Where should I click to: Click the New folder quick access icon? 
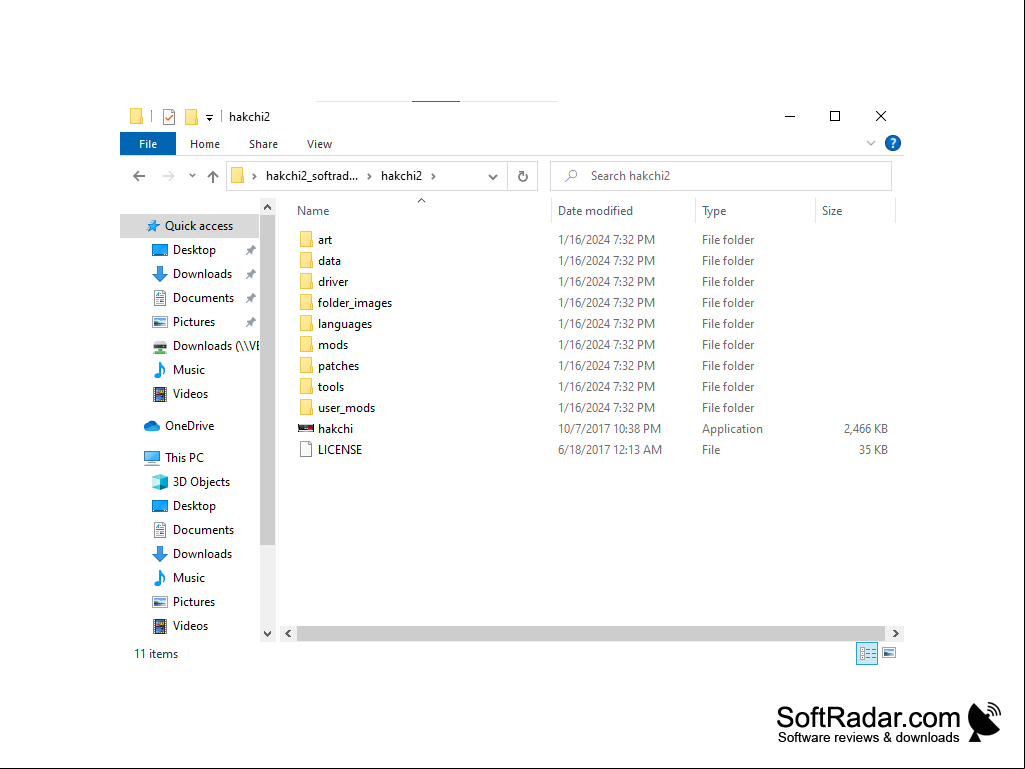point(191,116)
